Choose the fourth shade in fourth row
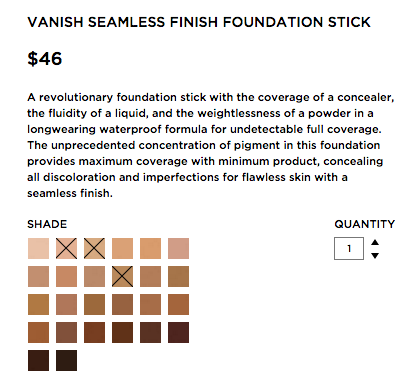 point(122,332)
